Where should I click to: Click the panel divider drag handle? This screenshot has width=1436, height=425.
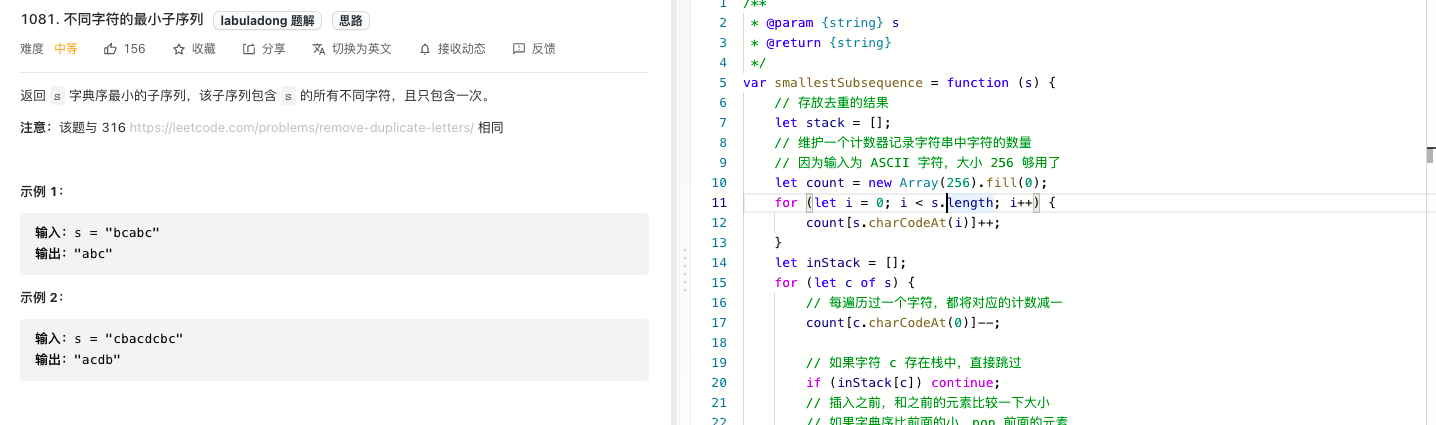point(684,268)
